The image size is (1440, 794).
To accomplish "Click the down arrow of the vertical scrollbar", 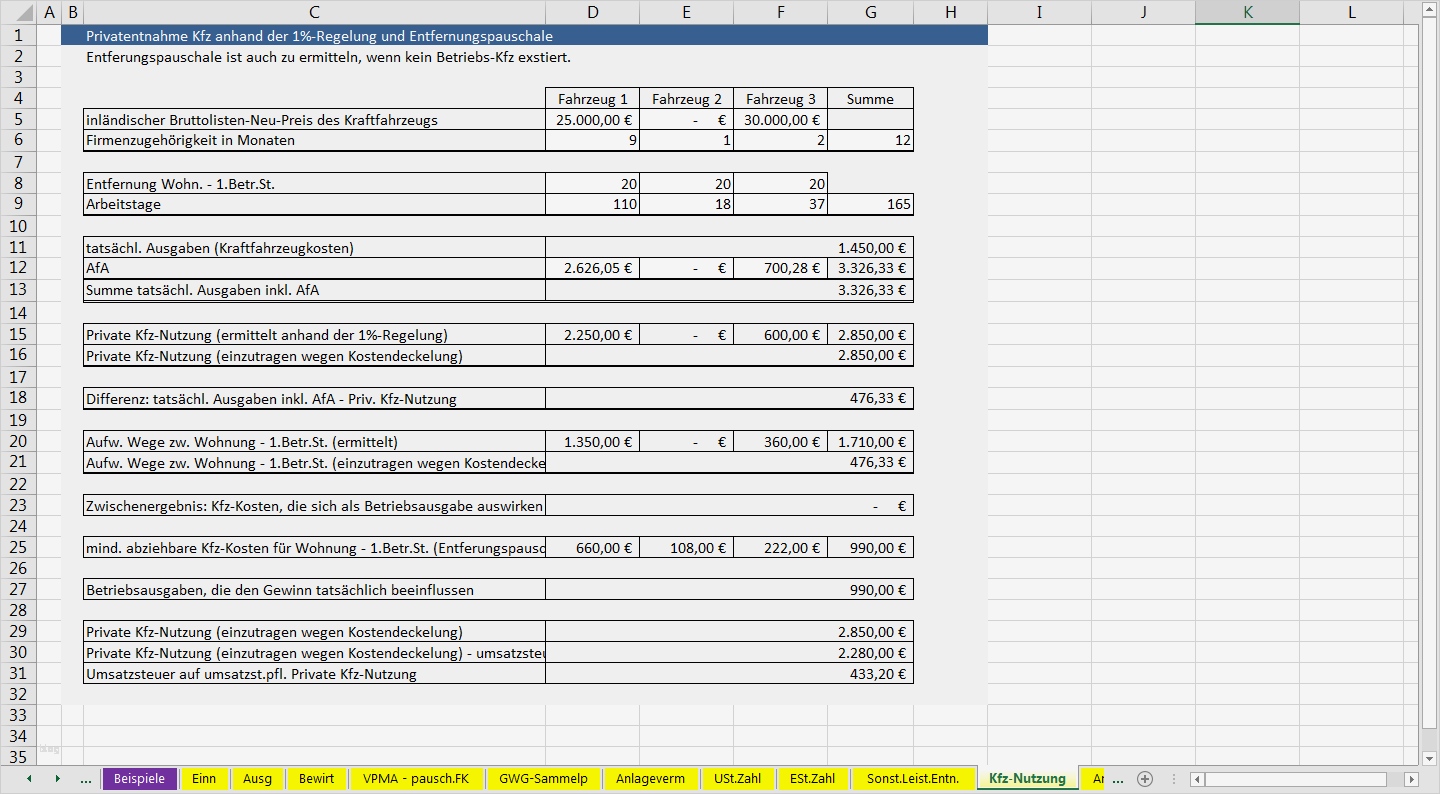I will click(x=1429, y=757).
